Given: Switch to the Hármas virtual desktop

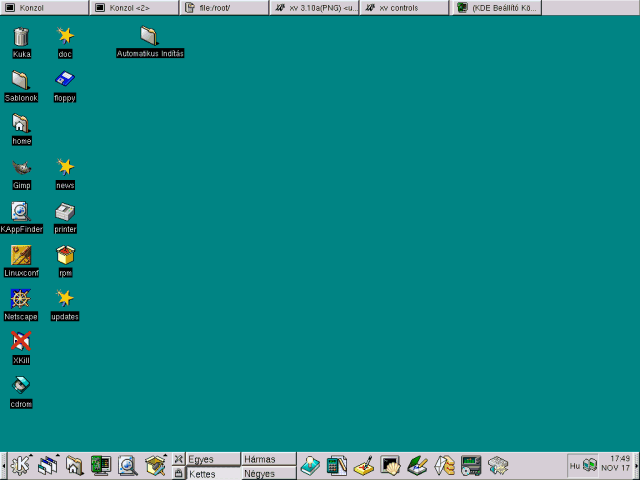Looking at the screenshot, I should [269, 459].
